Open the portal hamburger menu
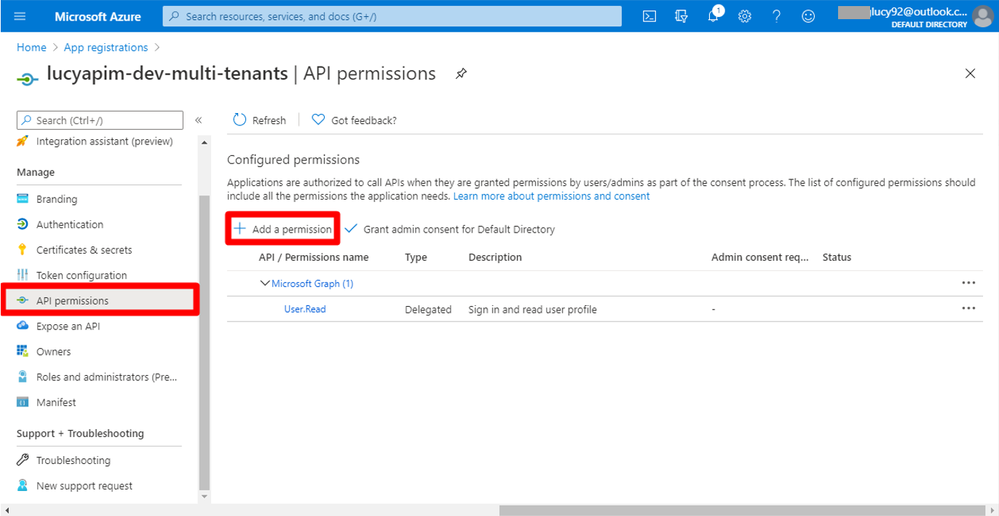This screenshot has width=999, height=516. (20, 17)
